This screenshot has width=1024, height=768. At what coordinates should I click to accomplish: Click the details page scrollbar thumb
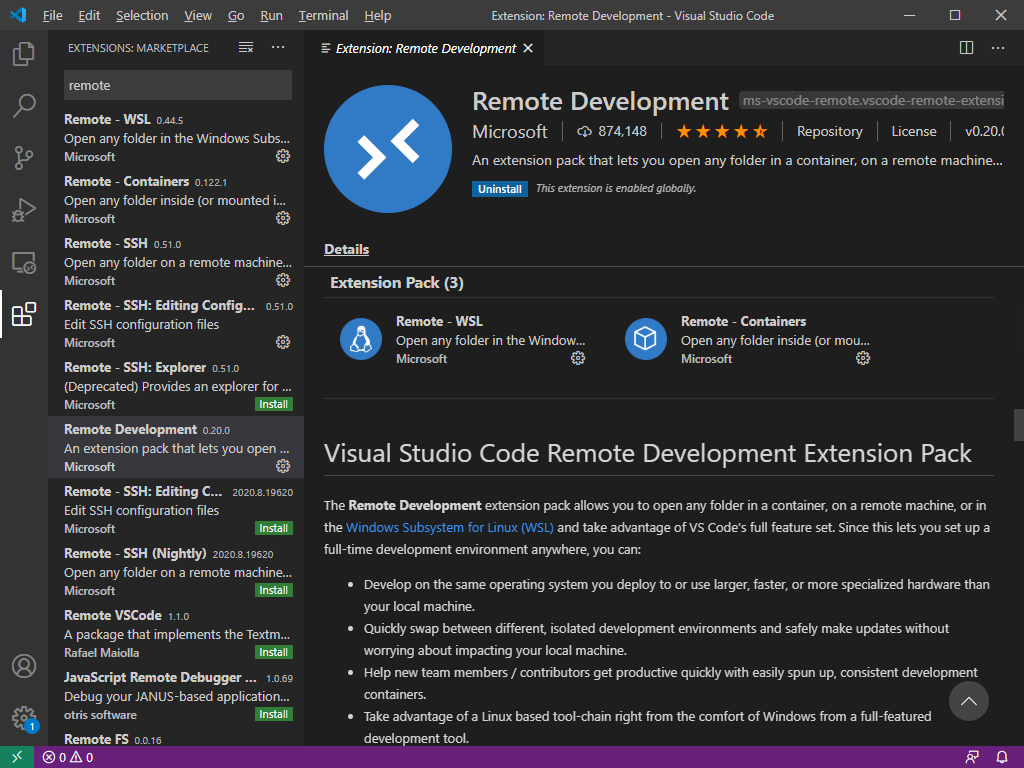coord(1018,425)
